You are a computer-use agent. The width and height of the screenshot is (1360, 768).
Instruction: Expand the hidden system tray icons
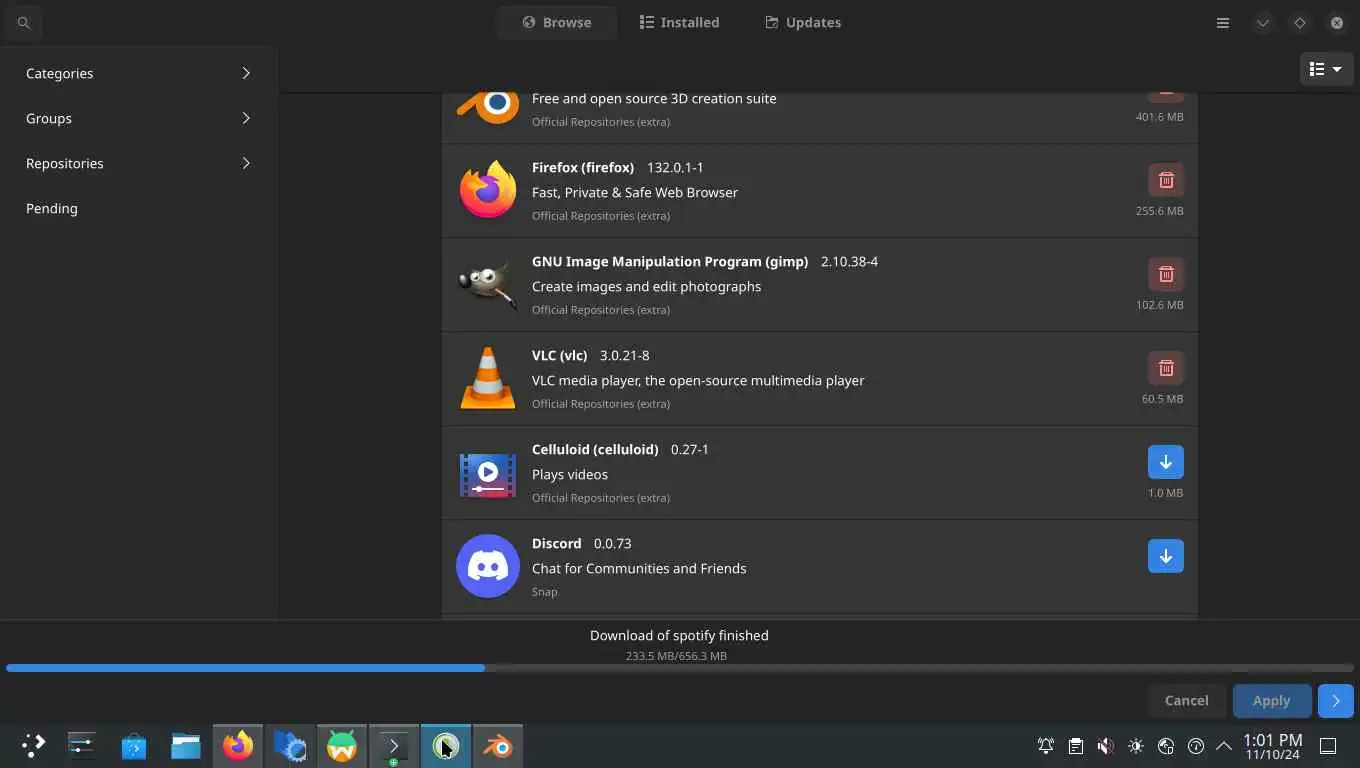[1224, 746]
